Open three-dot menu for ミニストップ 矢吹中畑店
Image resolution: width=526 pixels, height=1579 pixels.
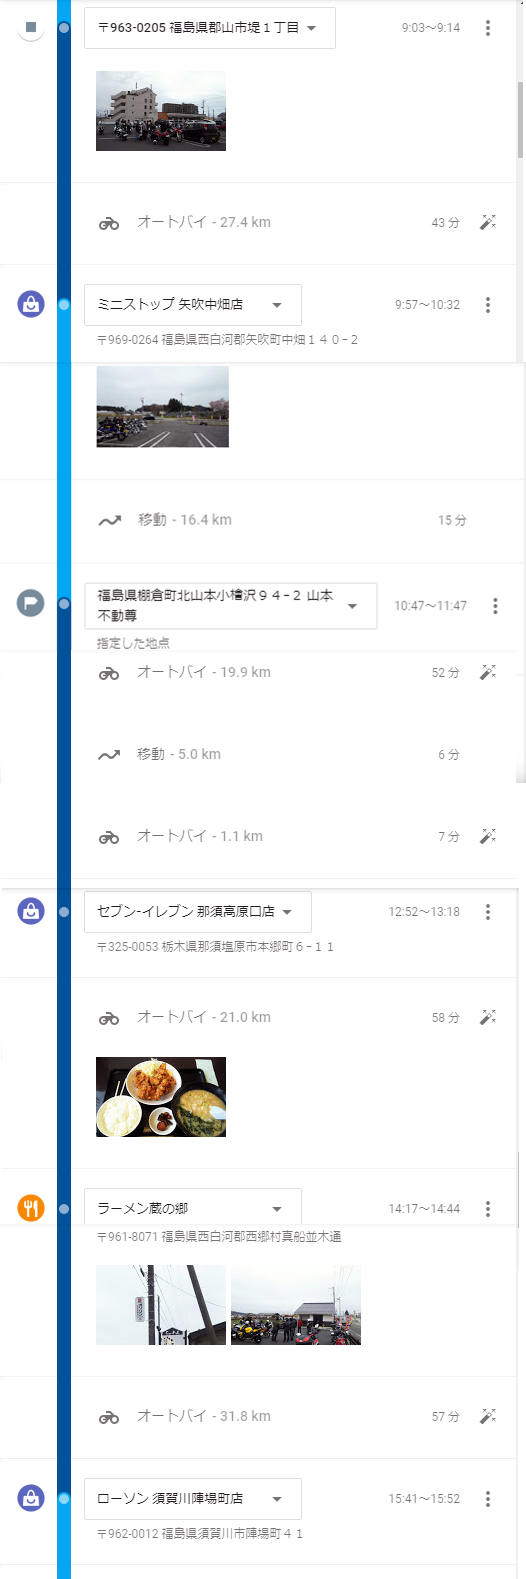click(x=488, y=305)
